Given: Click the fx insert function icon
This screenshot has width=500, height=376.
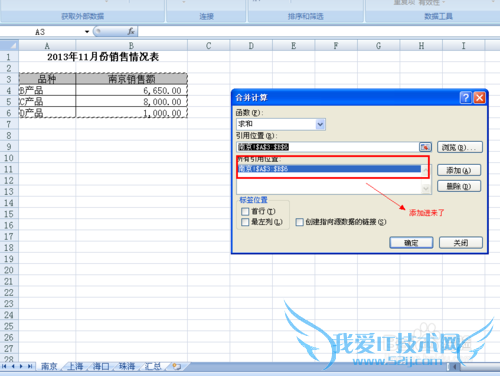Looking at the screenshot, I should (131, 31).
